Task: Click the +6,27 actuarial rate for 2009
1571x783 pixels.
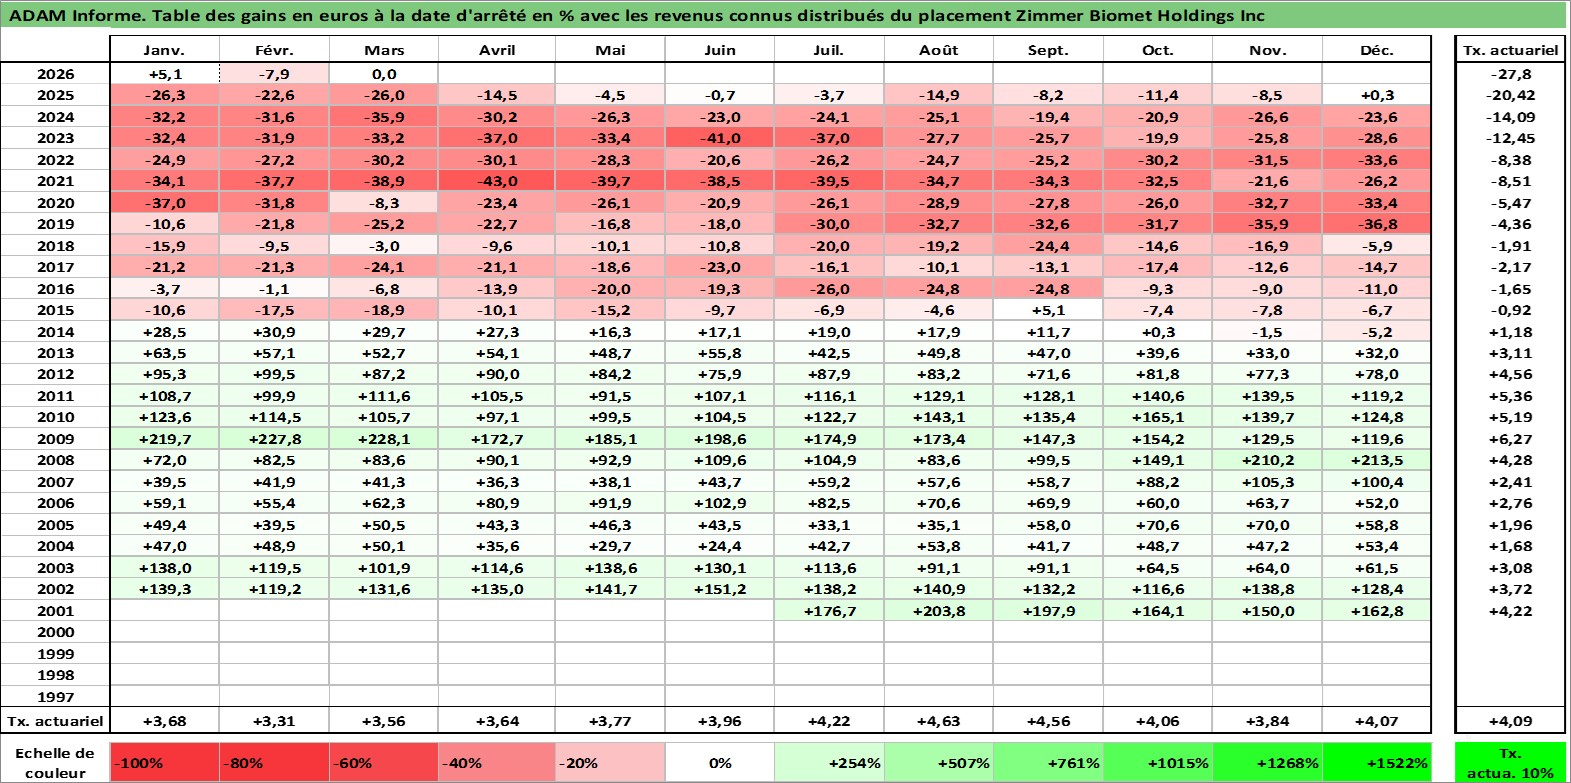Action: tap(1510, 439)
